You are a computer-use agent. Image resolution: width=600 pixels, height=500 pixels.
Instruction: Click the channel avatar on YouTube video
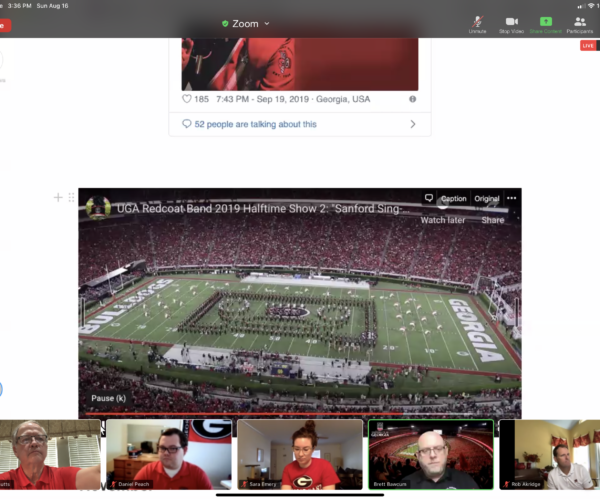click(98, 208)
